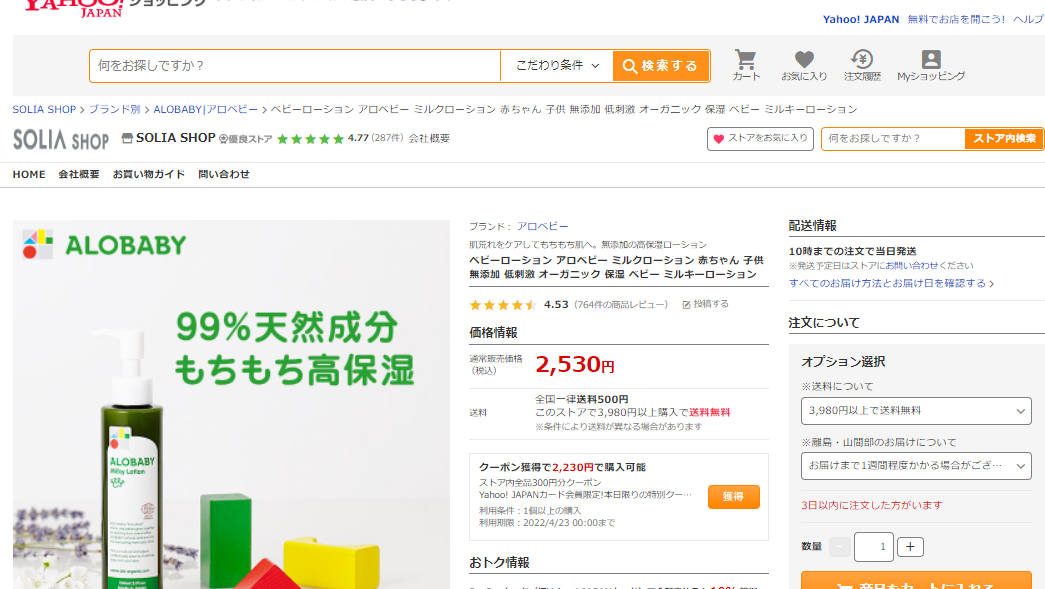Click the review post pencil icon
The image size is (1045, 589).
point(686,304)
